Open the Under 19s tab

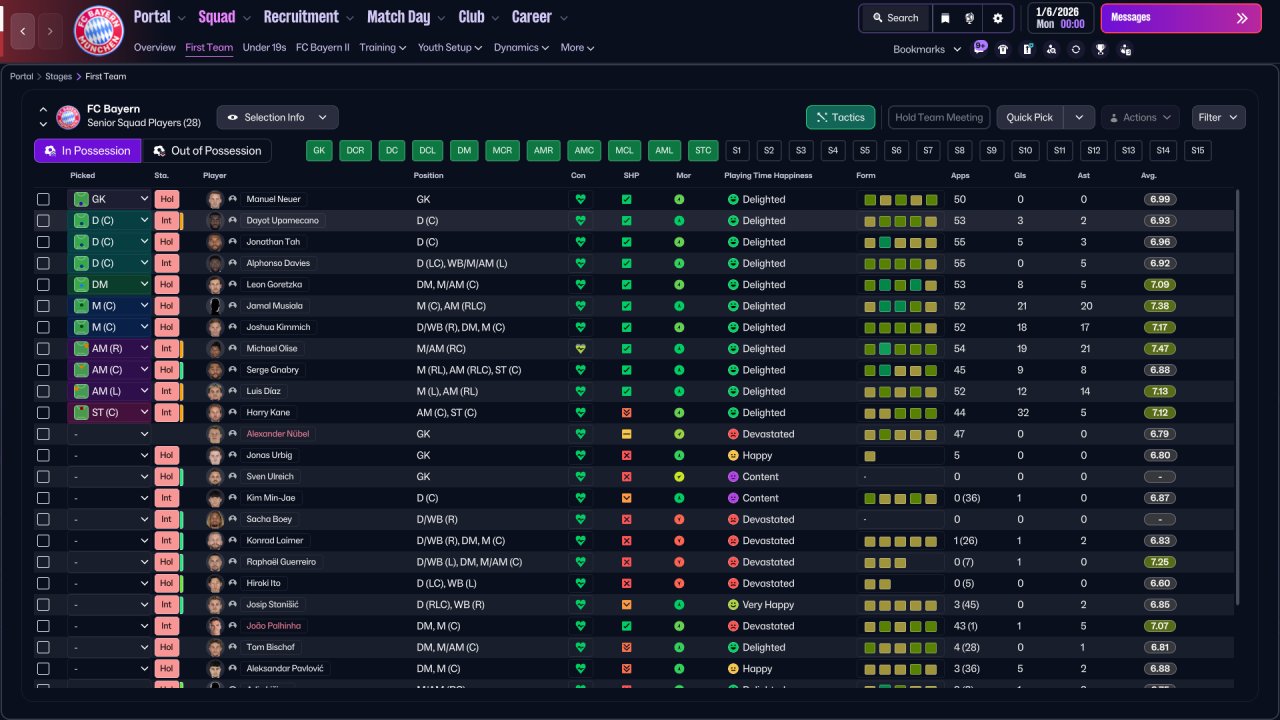point(264,47)
